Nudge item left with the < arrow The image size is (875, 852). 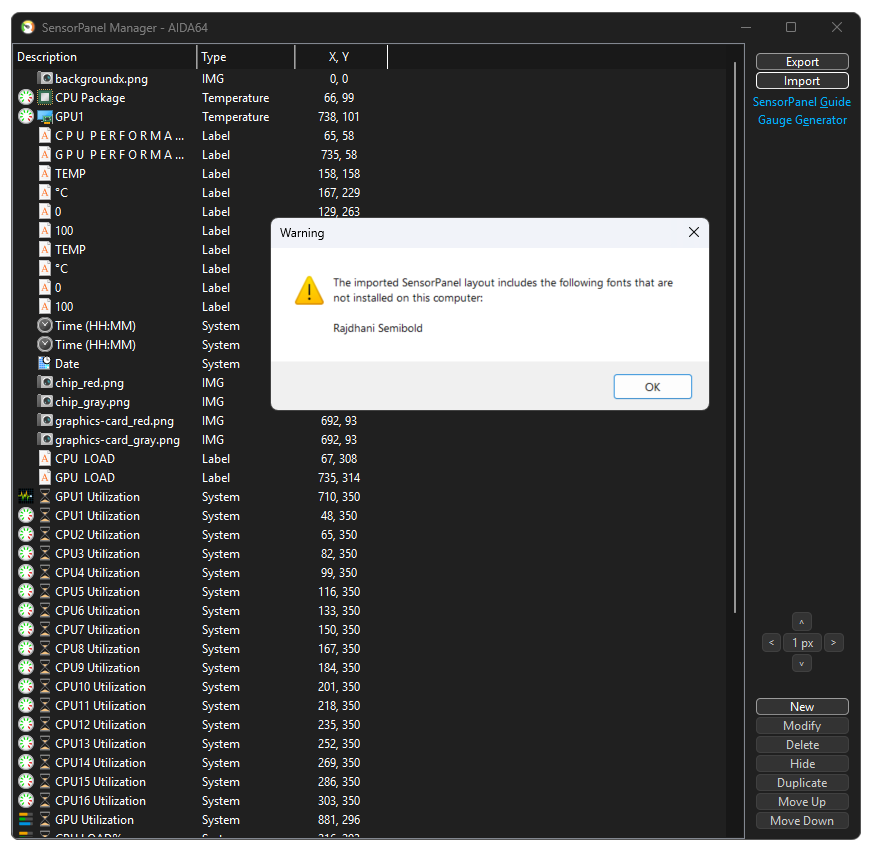[x=771, y=642]
